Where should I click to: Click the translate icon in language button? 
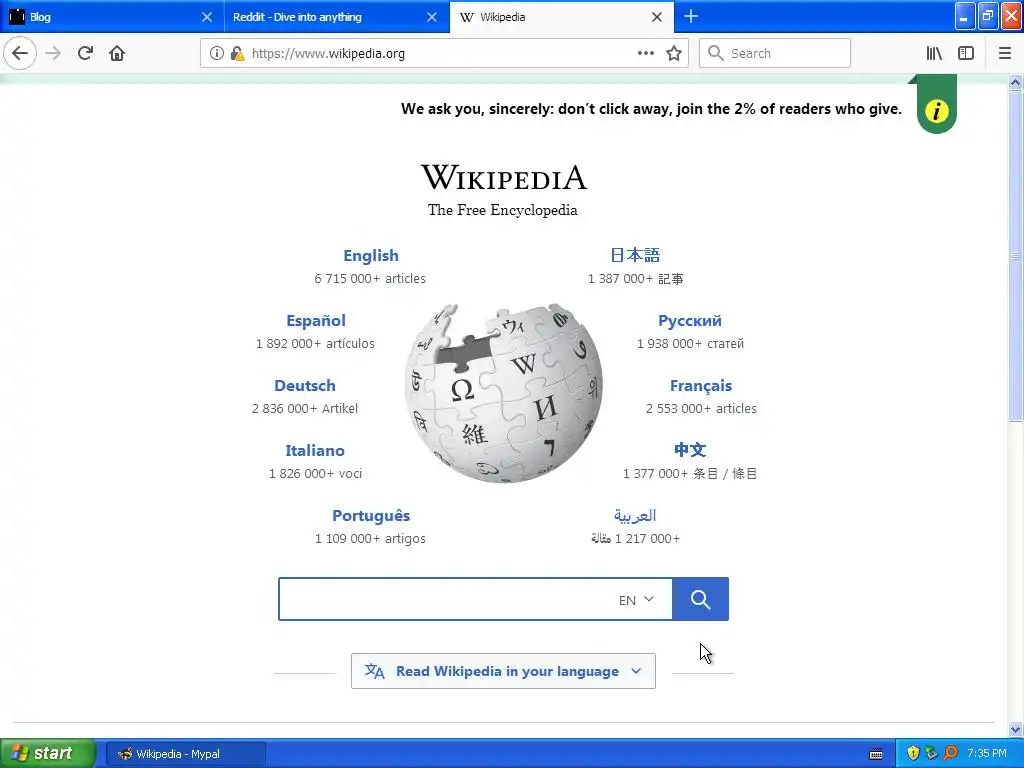[374, 671]
